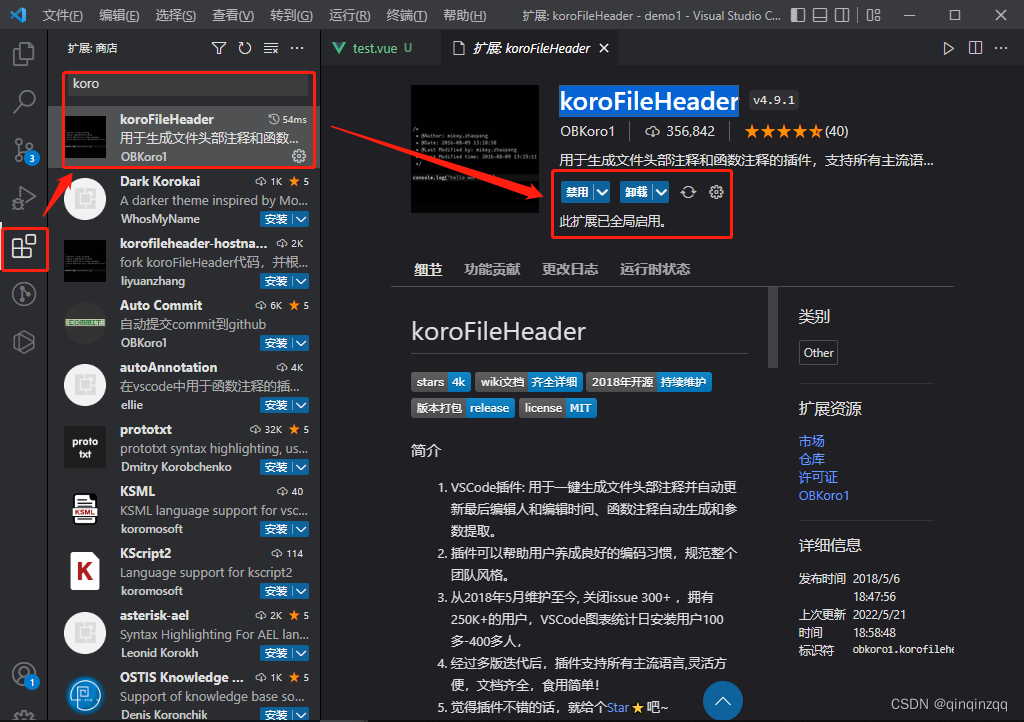The image size is (1024, 722).
Task: Refresh the extensions list
Action: pyautogui.click(x=245, y=48)
